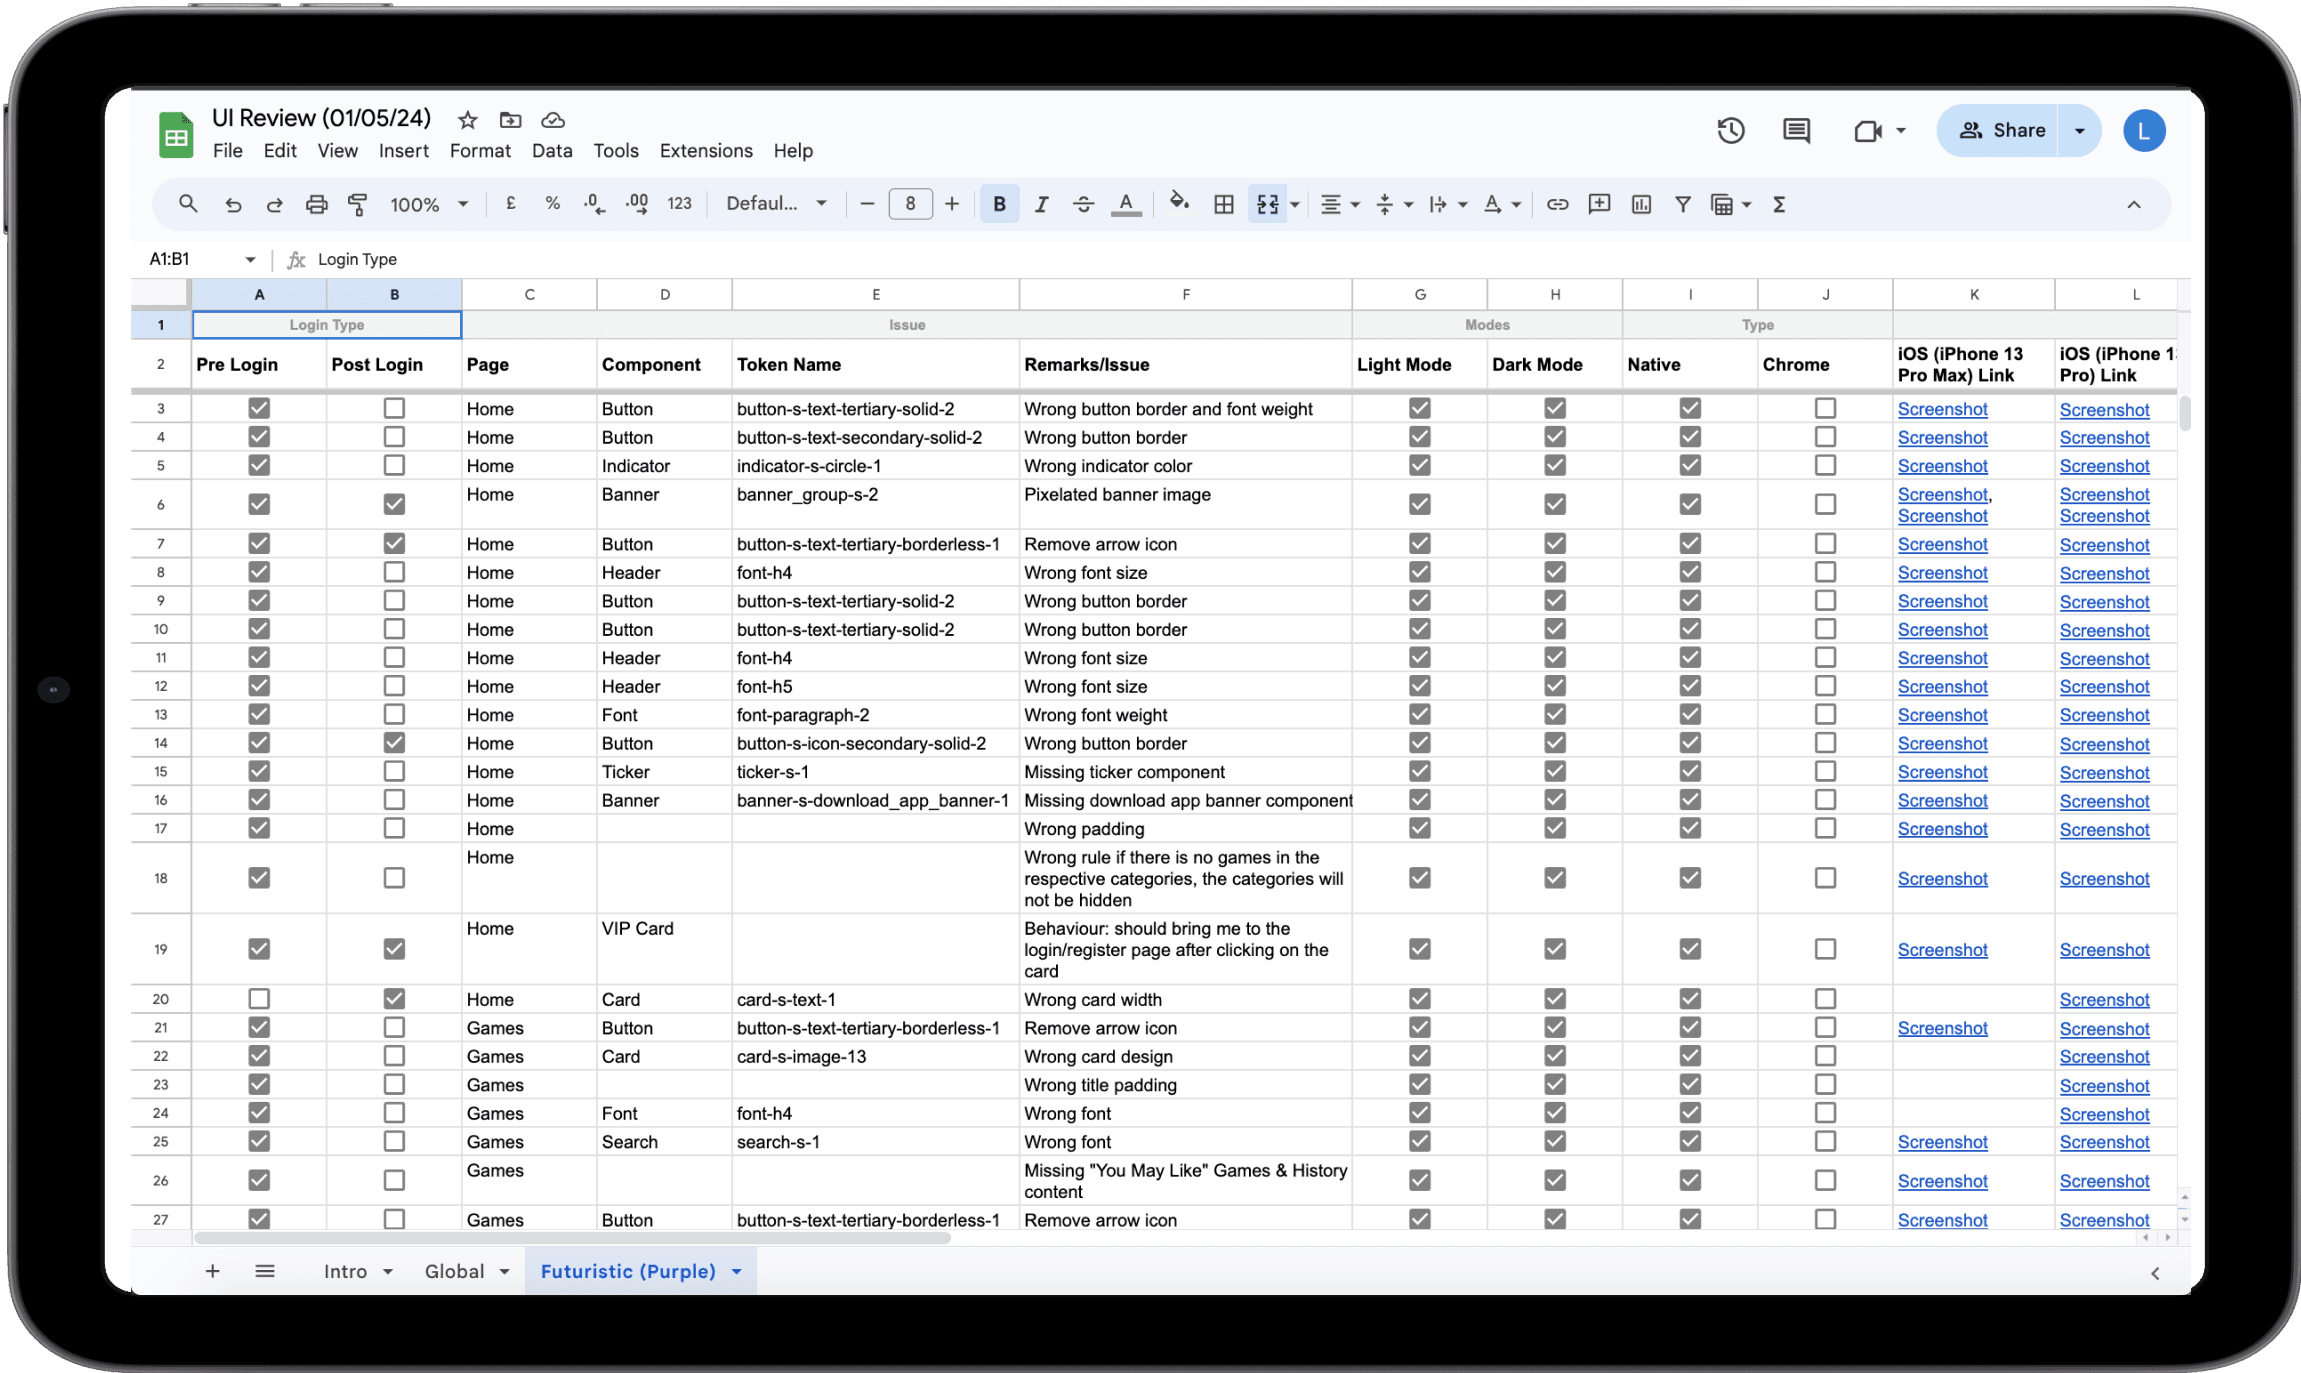Check Post Login box in row 3
Screen dimensions: 2301x1373
tap(394, 408)
